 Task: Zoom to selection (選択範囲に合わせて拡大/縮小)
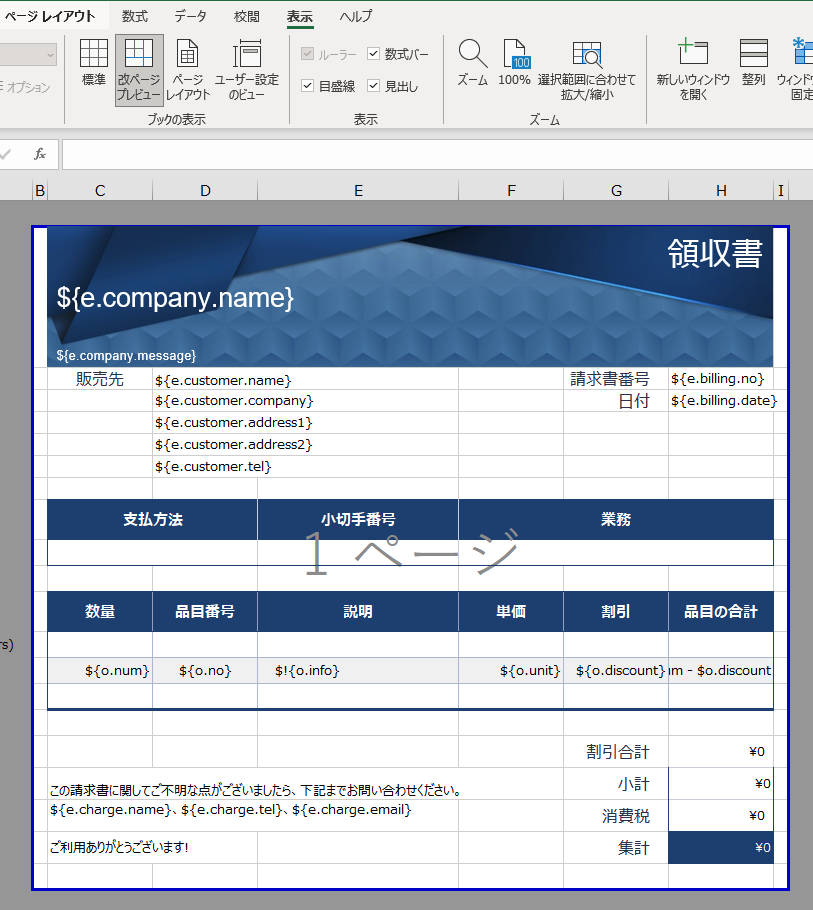pos(587,70)
